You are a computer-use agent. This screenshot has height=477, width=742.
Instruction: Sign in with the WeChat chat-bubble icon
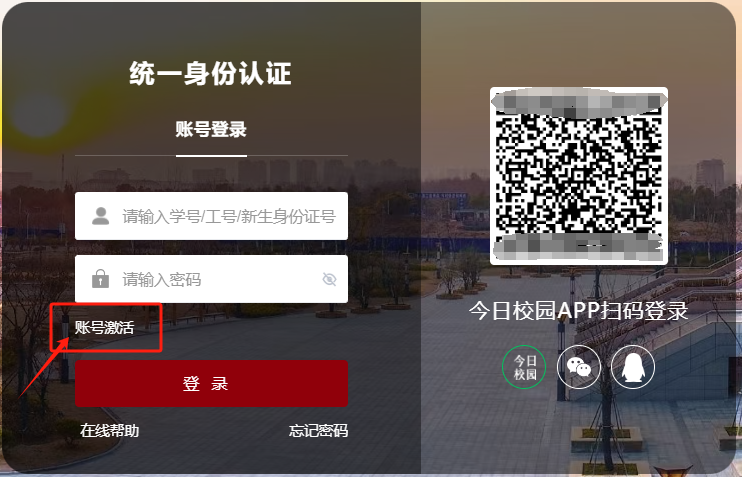click(x=579, y=367)
